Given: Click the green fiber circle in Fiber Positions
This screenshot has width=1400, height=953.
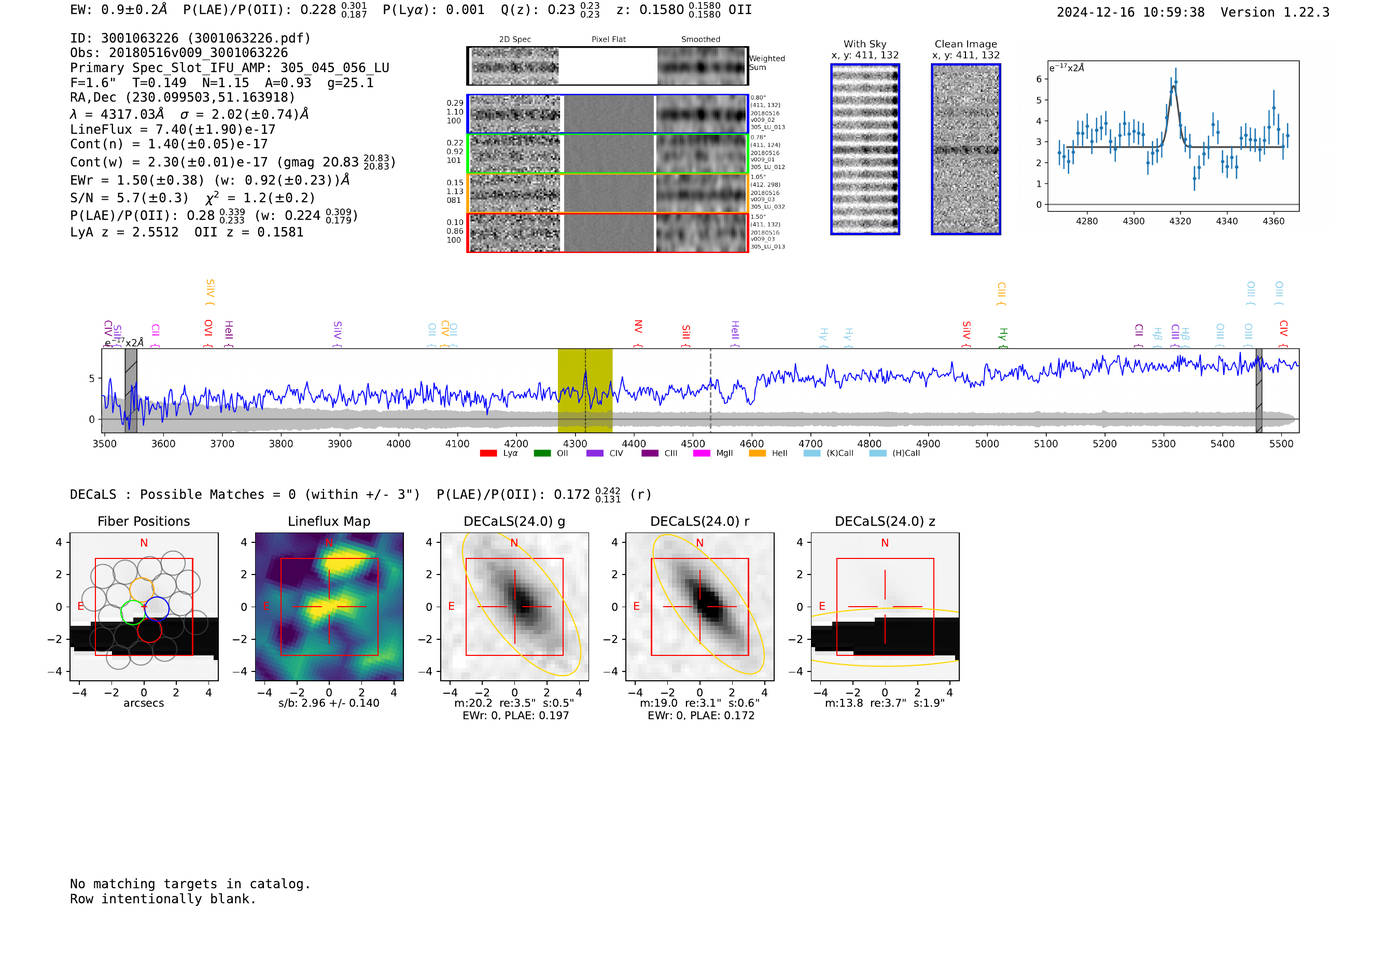Looking at the screenshot, I should (x=132, y=611).
